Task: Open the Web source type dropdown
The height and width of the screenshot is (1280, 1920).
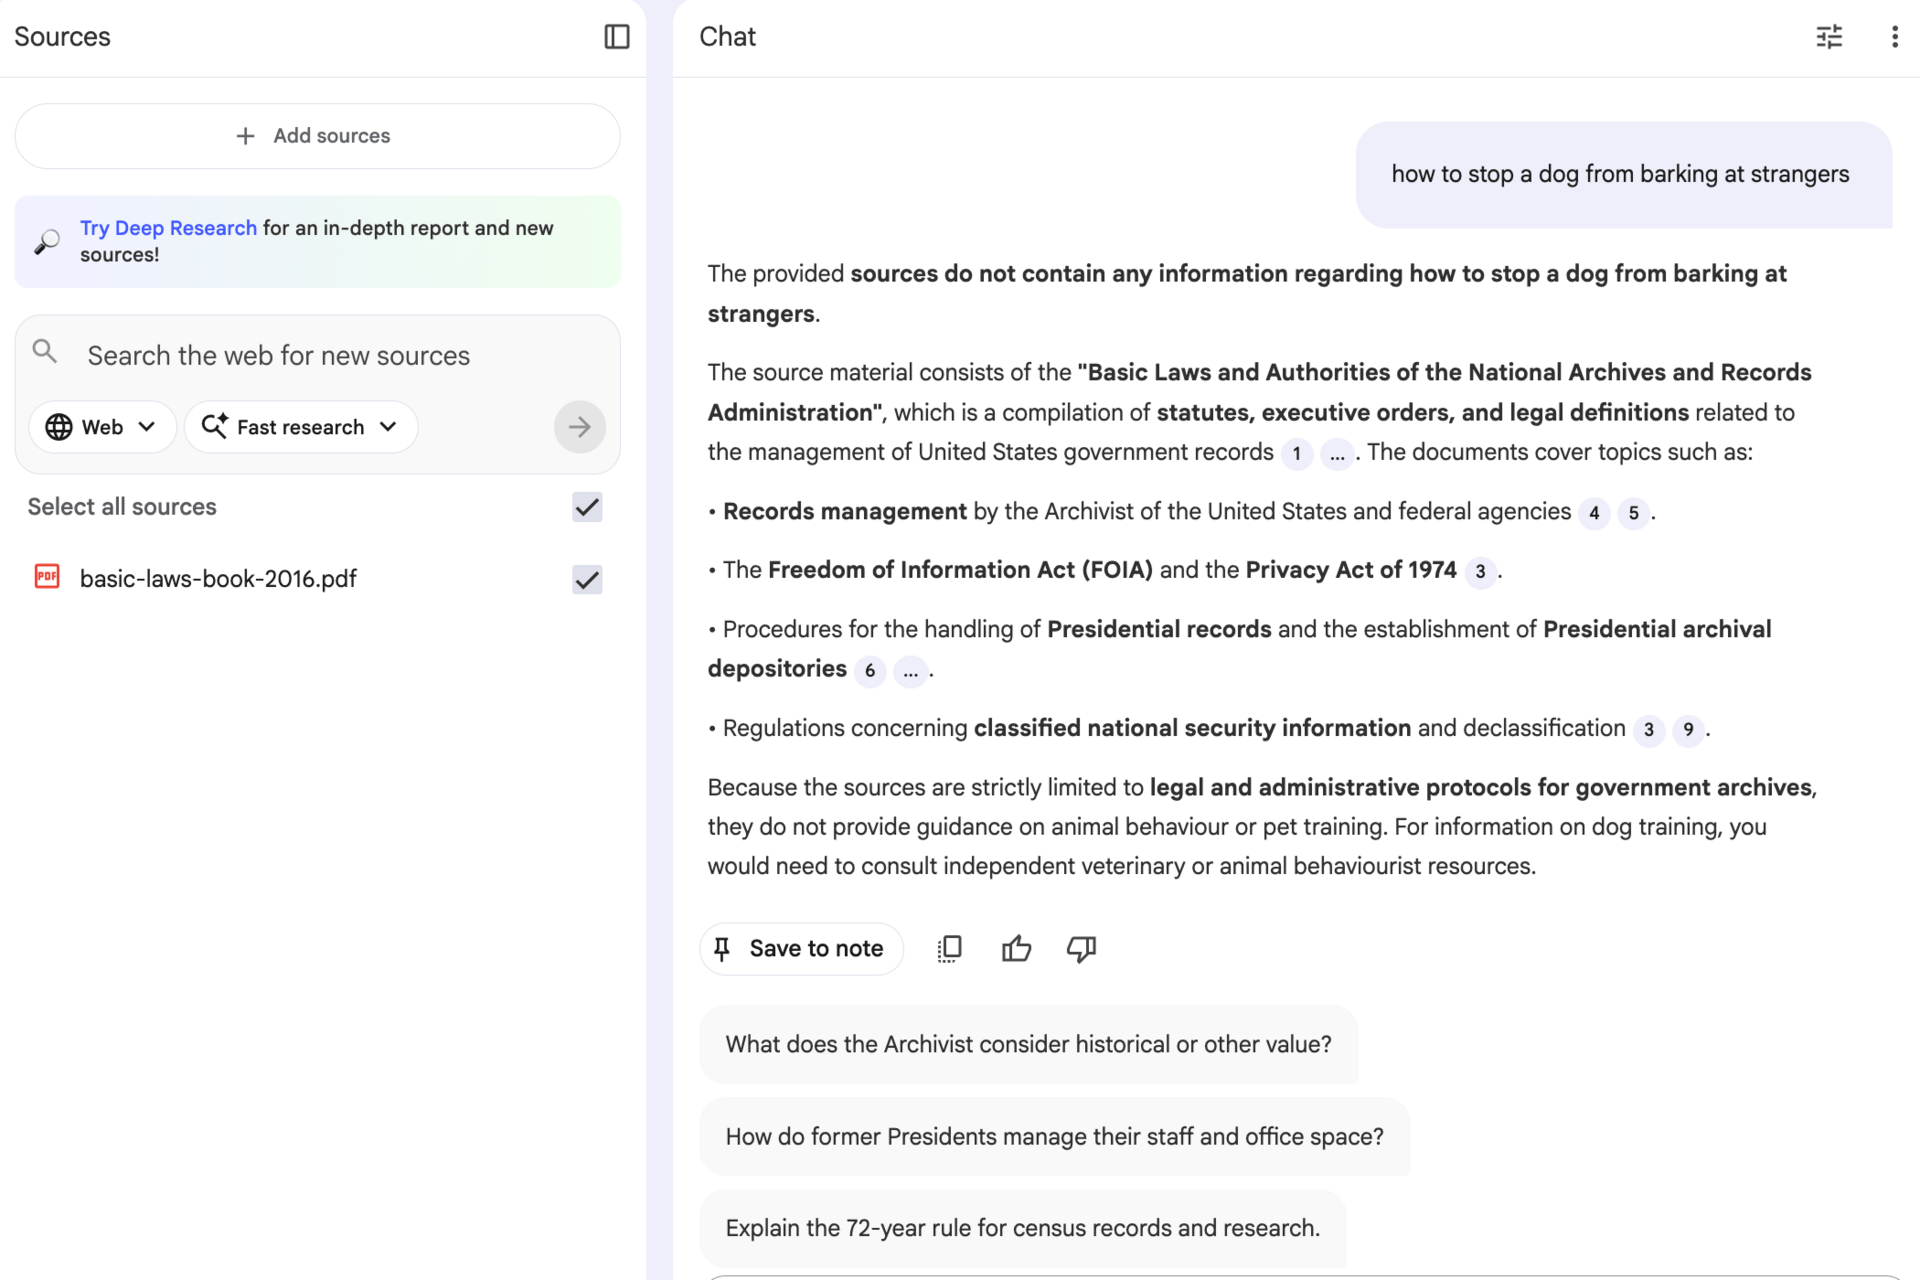Action: point(102,427)
